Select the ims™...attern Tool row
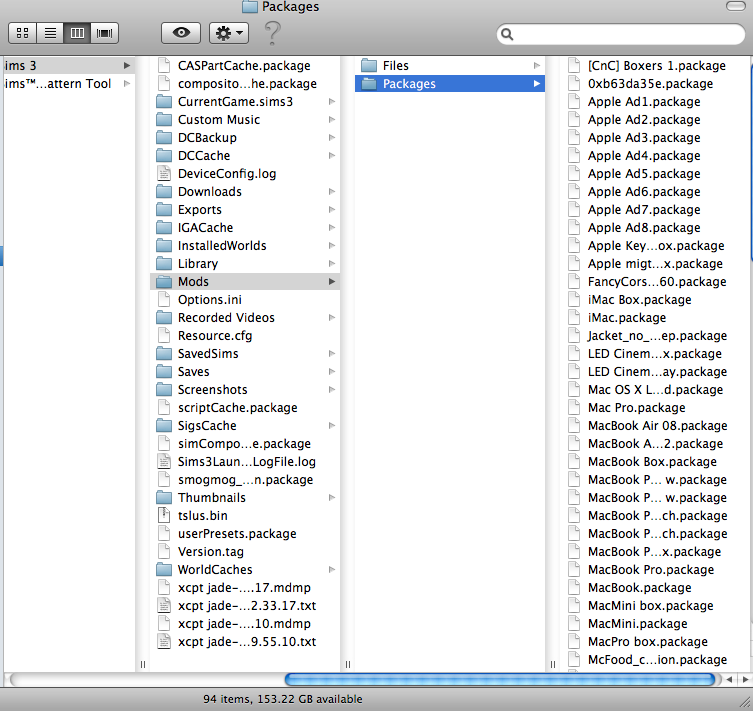The width and height of the screenshot is (753, 711). pos(69,84)
